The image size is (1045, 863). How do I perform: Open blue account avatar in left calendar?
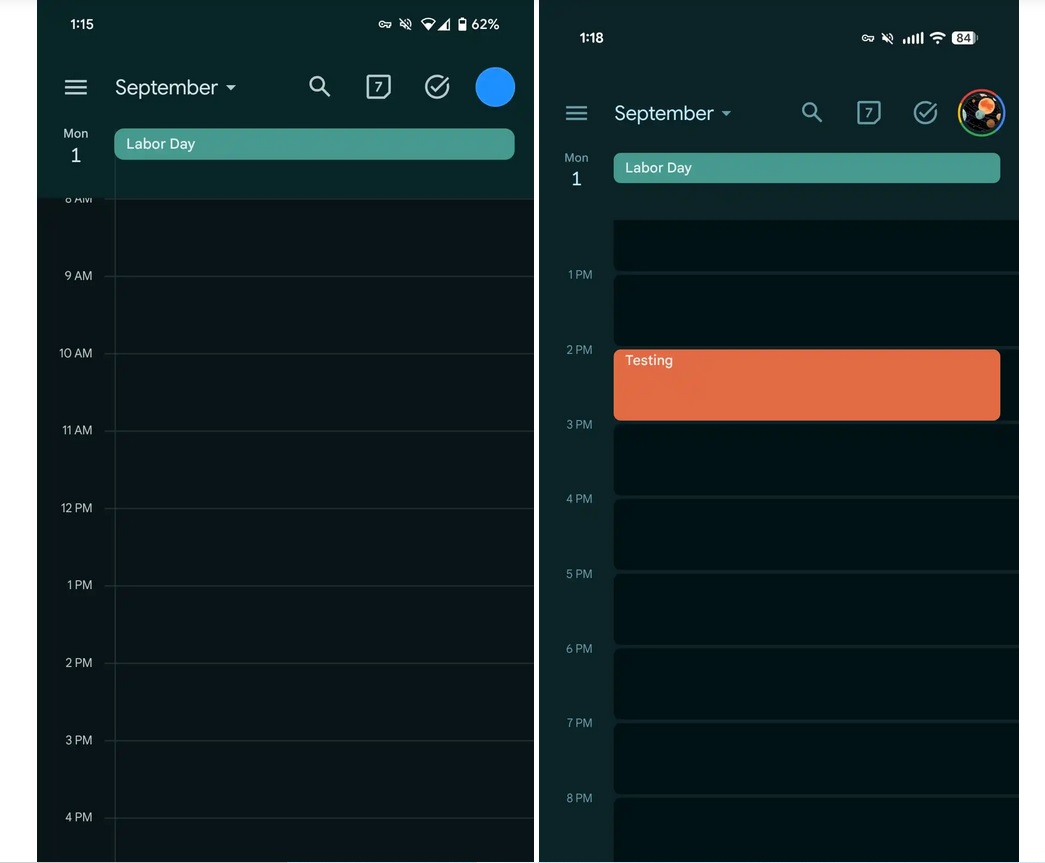pos(495,87)
